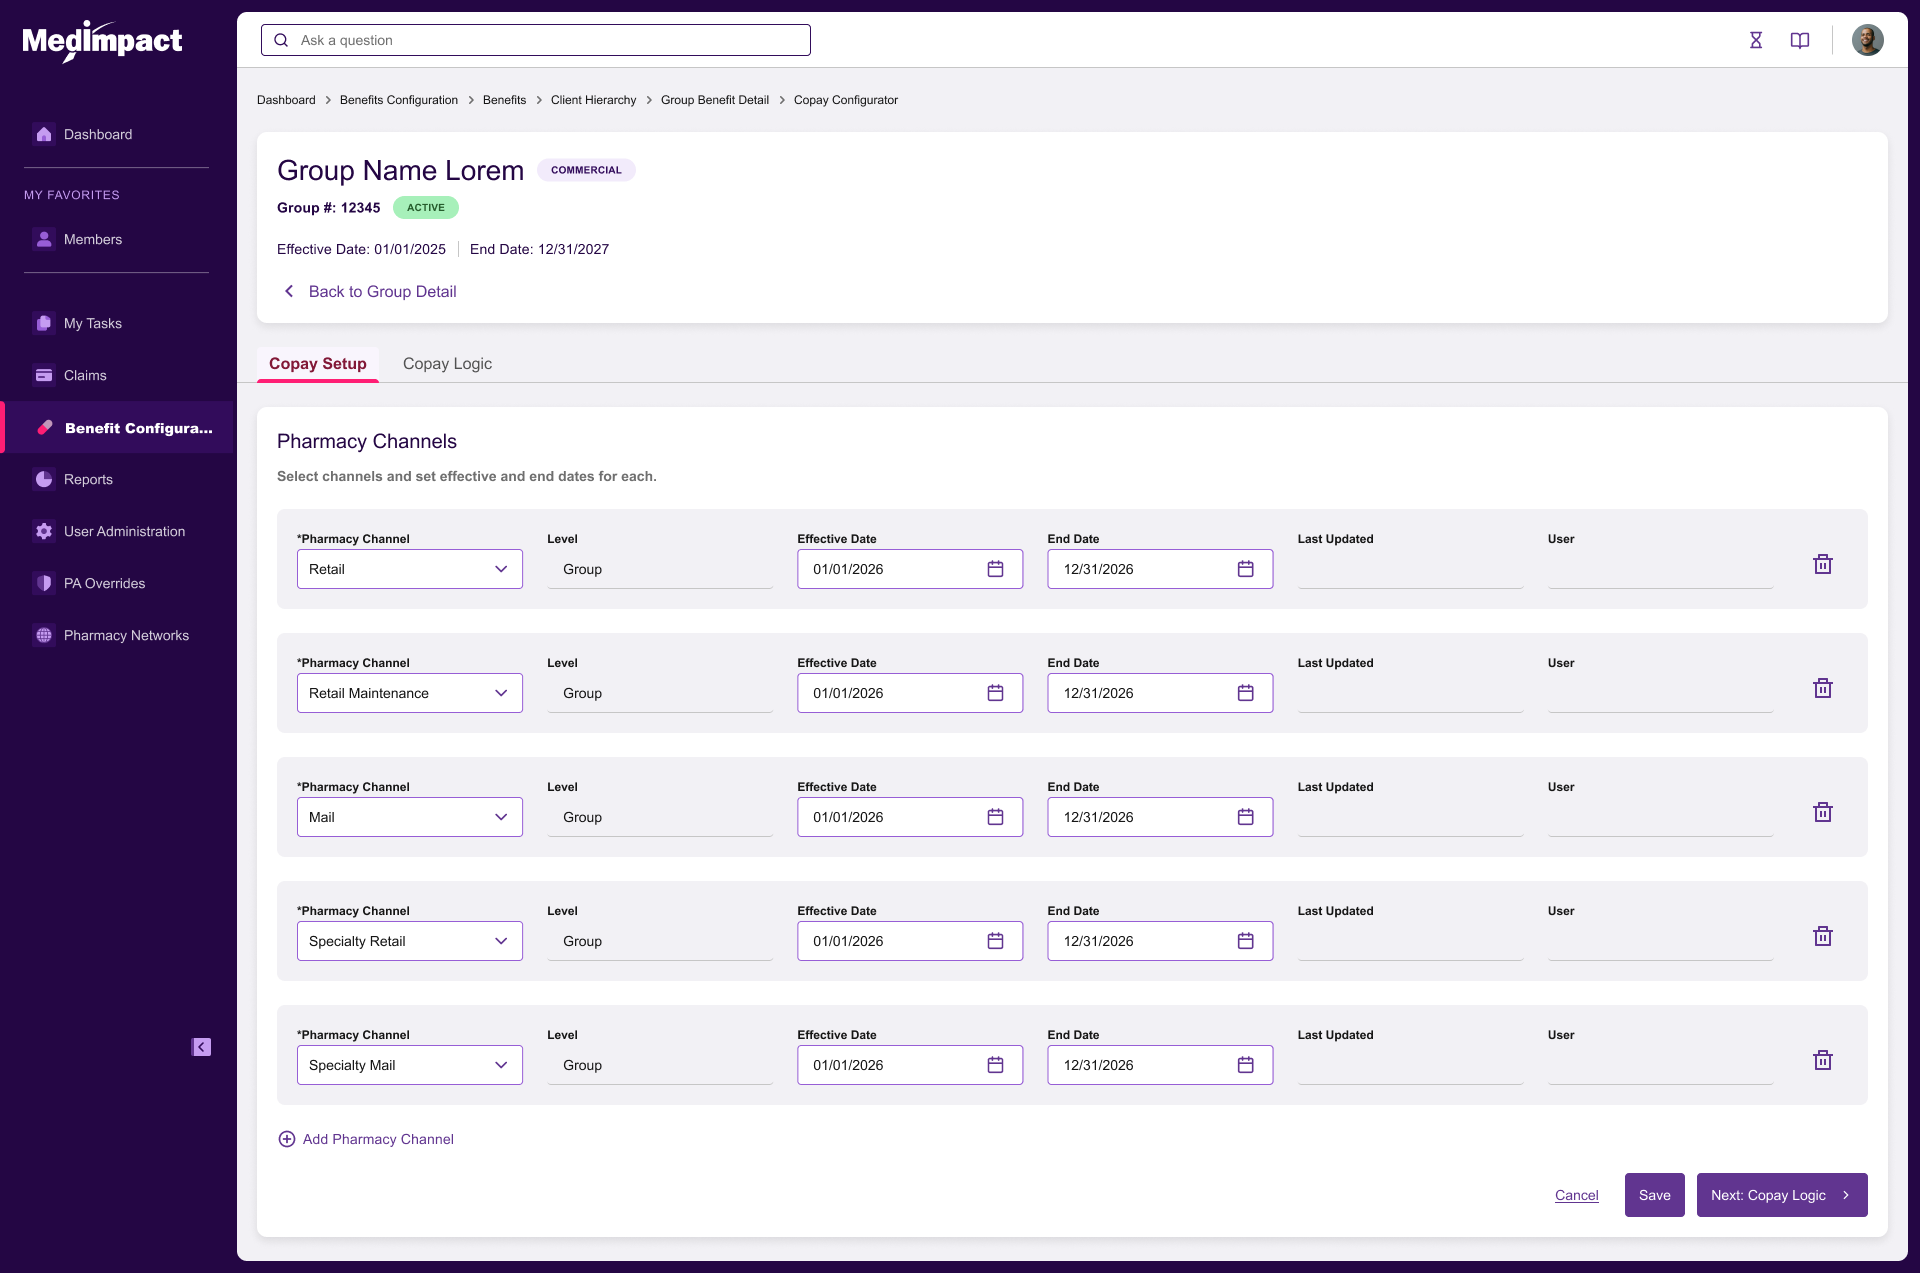Go to My Tasks in sidebar
Viewport: 1920px width, 1273px height.
click(93, 323)
